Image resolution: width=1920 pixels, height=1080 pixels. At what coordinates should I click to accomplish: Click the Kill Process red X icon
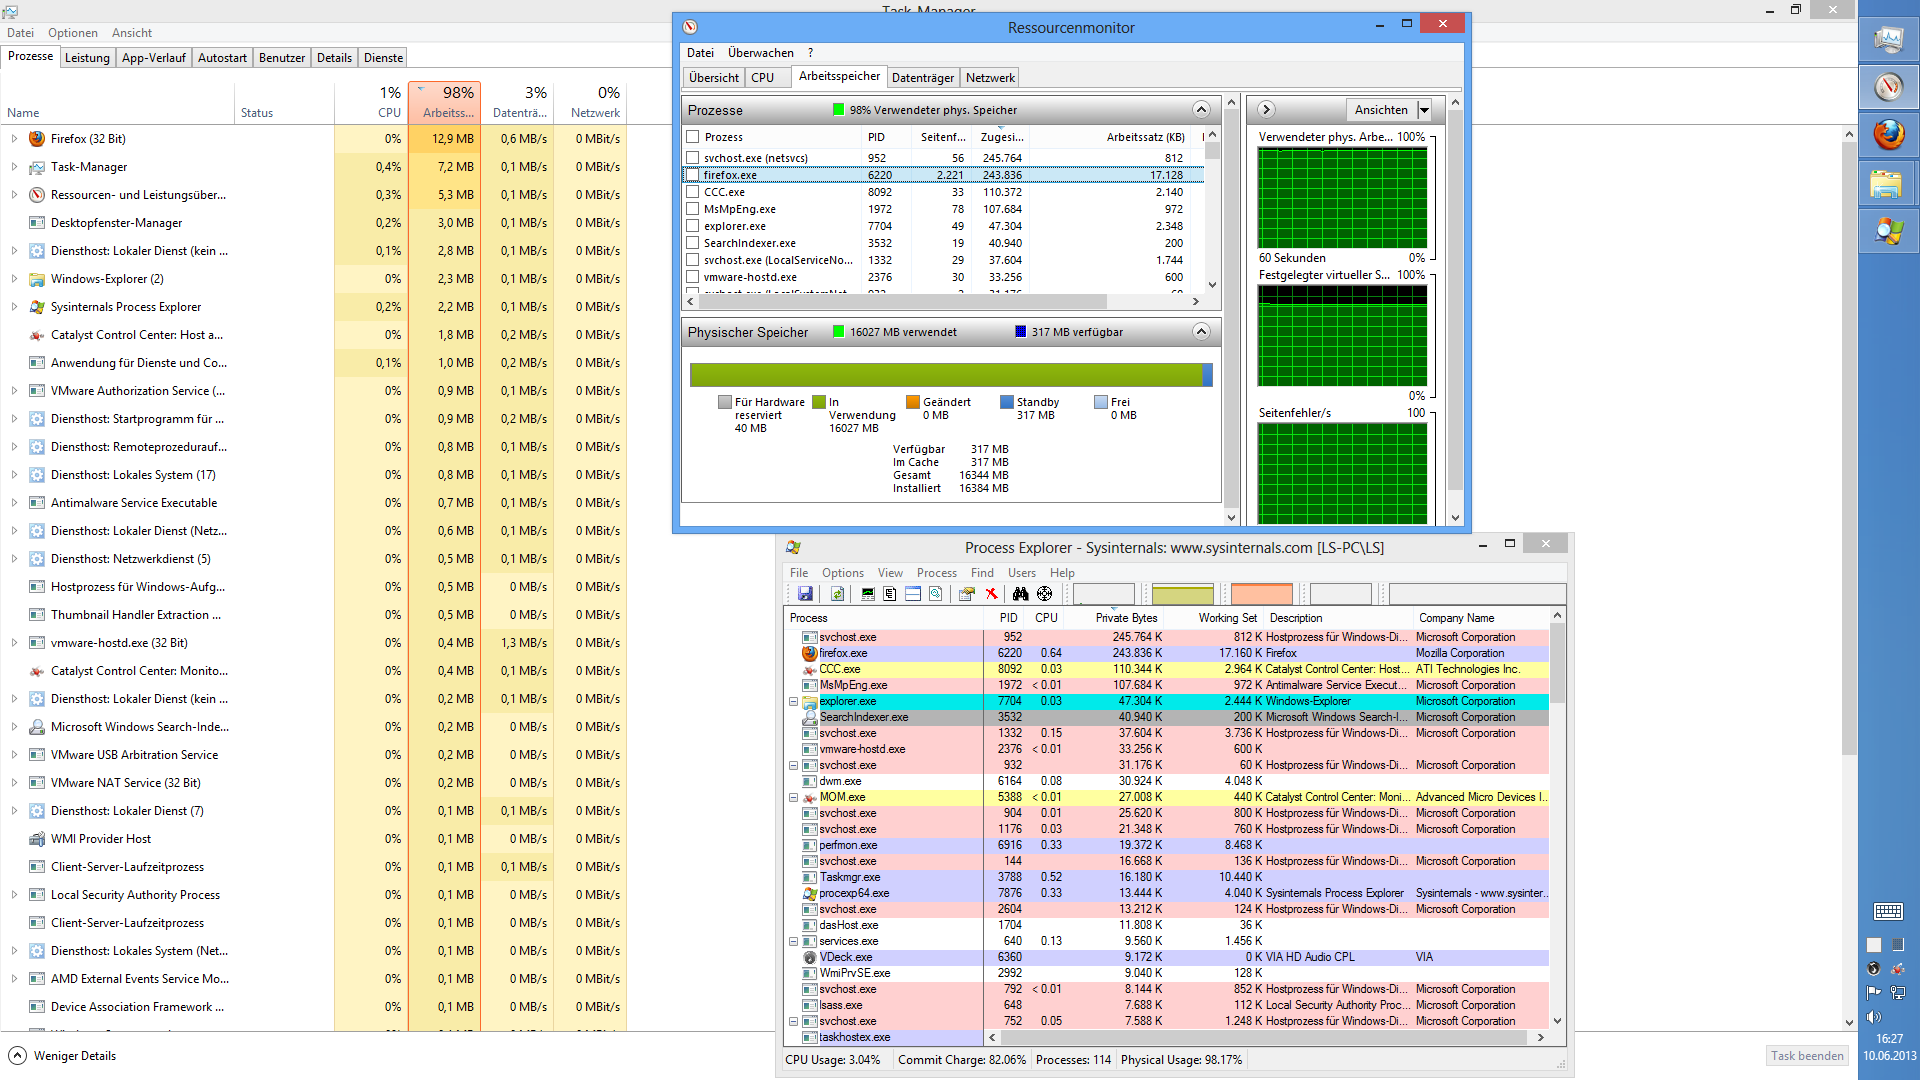point(992,594)
